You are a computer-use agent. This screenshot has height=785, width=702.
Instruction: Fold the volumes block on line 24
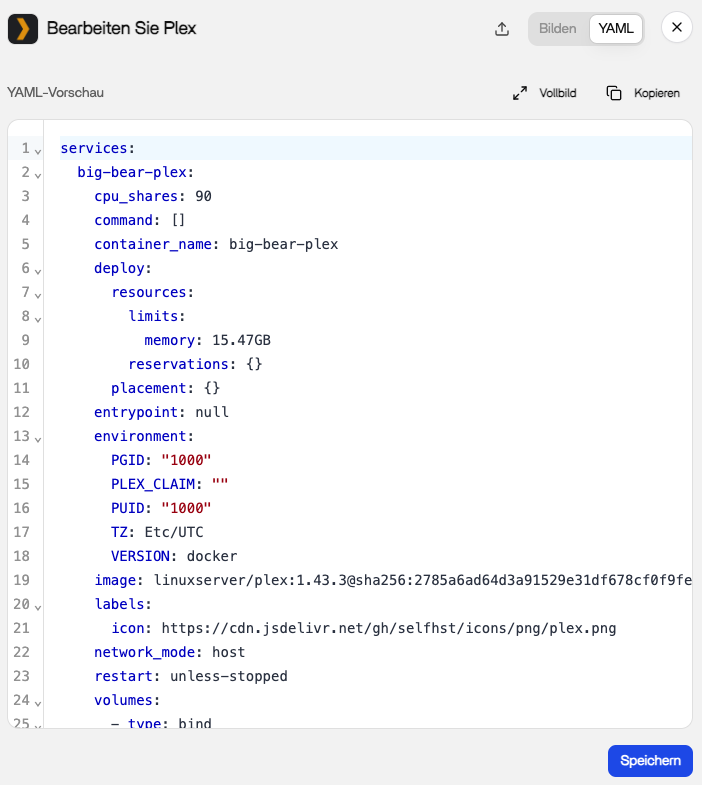coord(38,703)
